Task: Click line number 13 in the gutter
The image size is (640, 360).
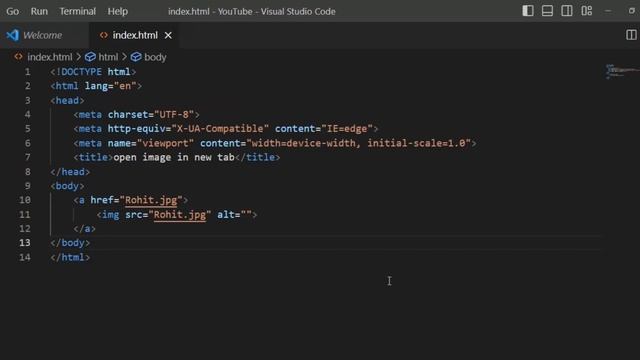Action: point(24,243)
